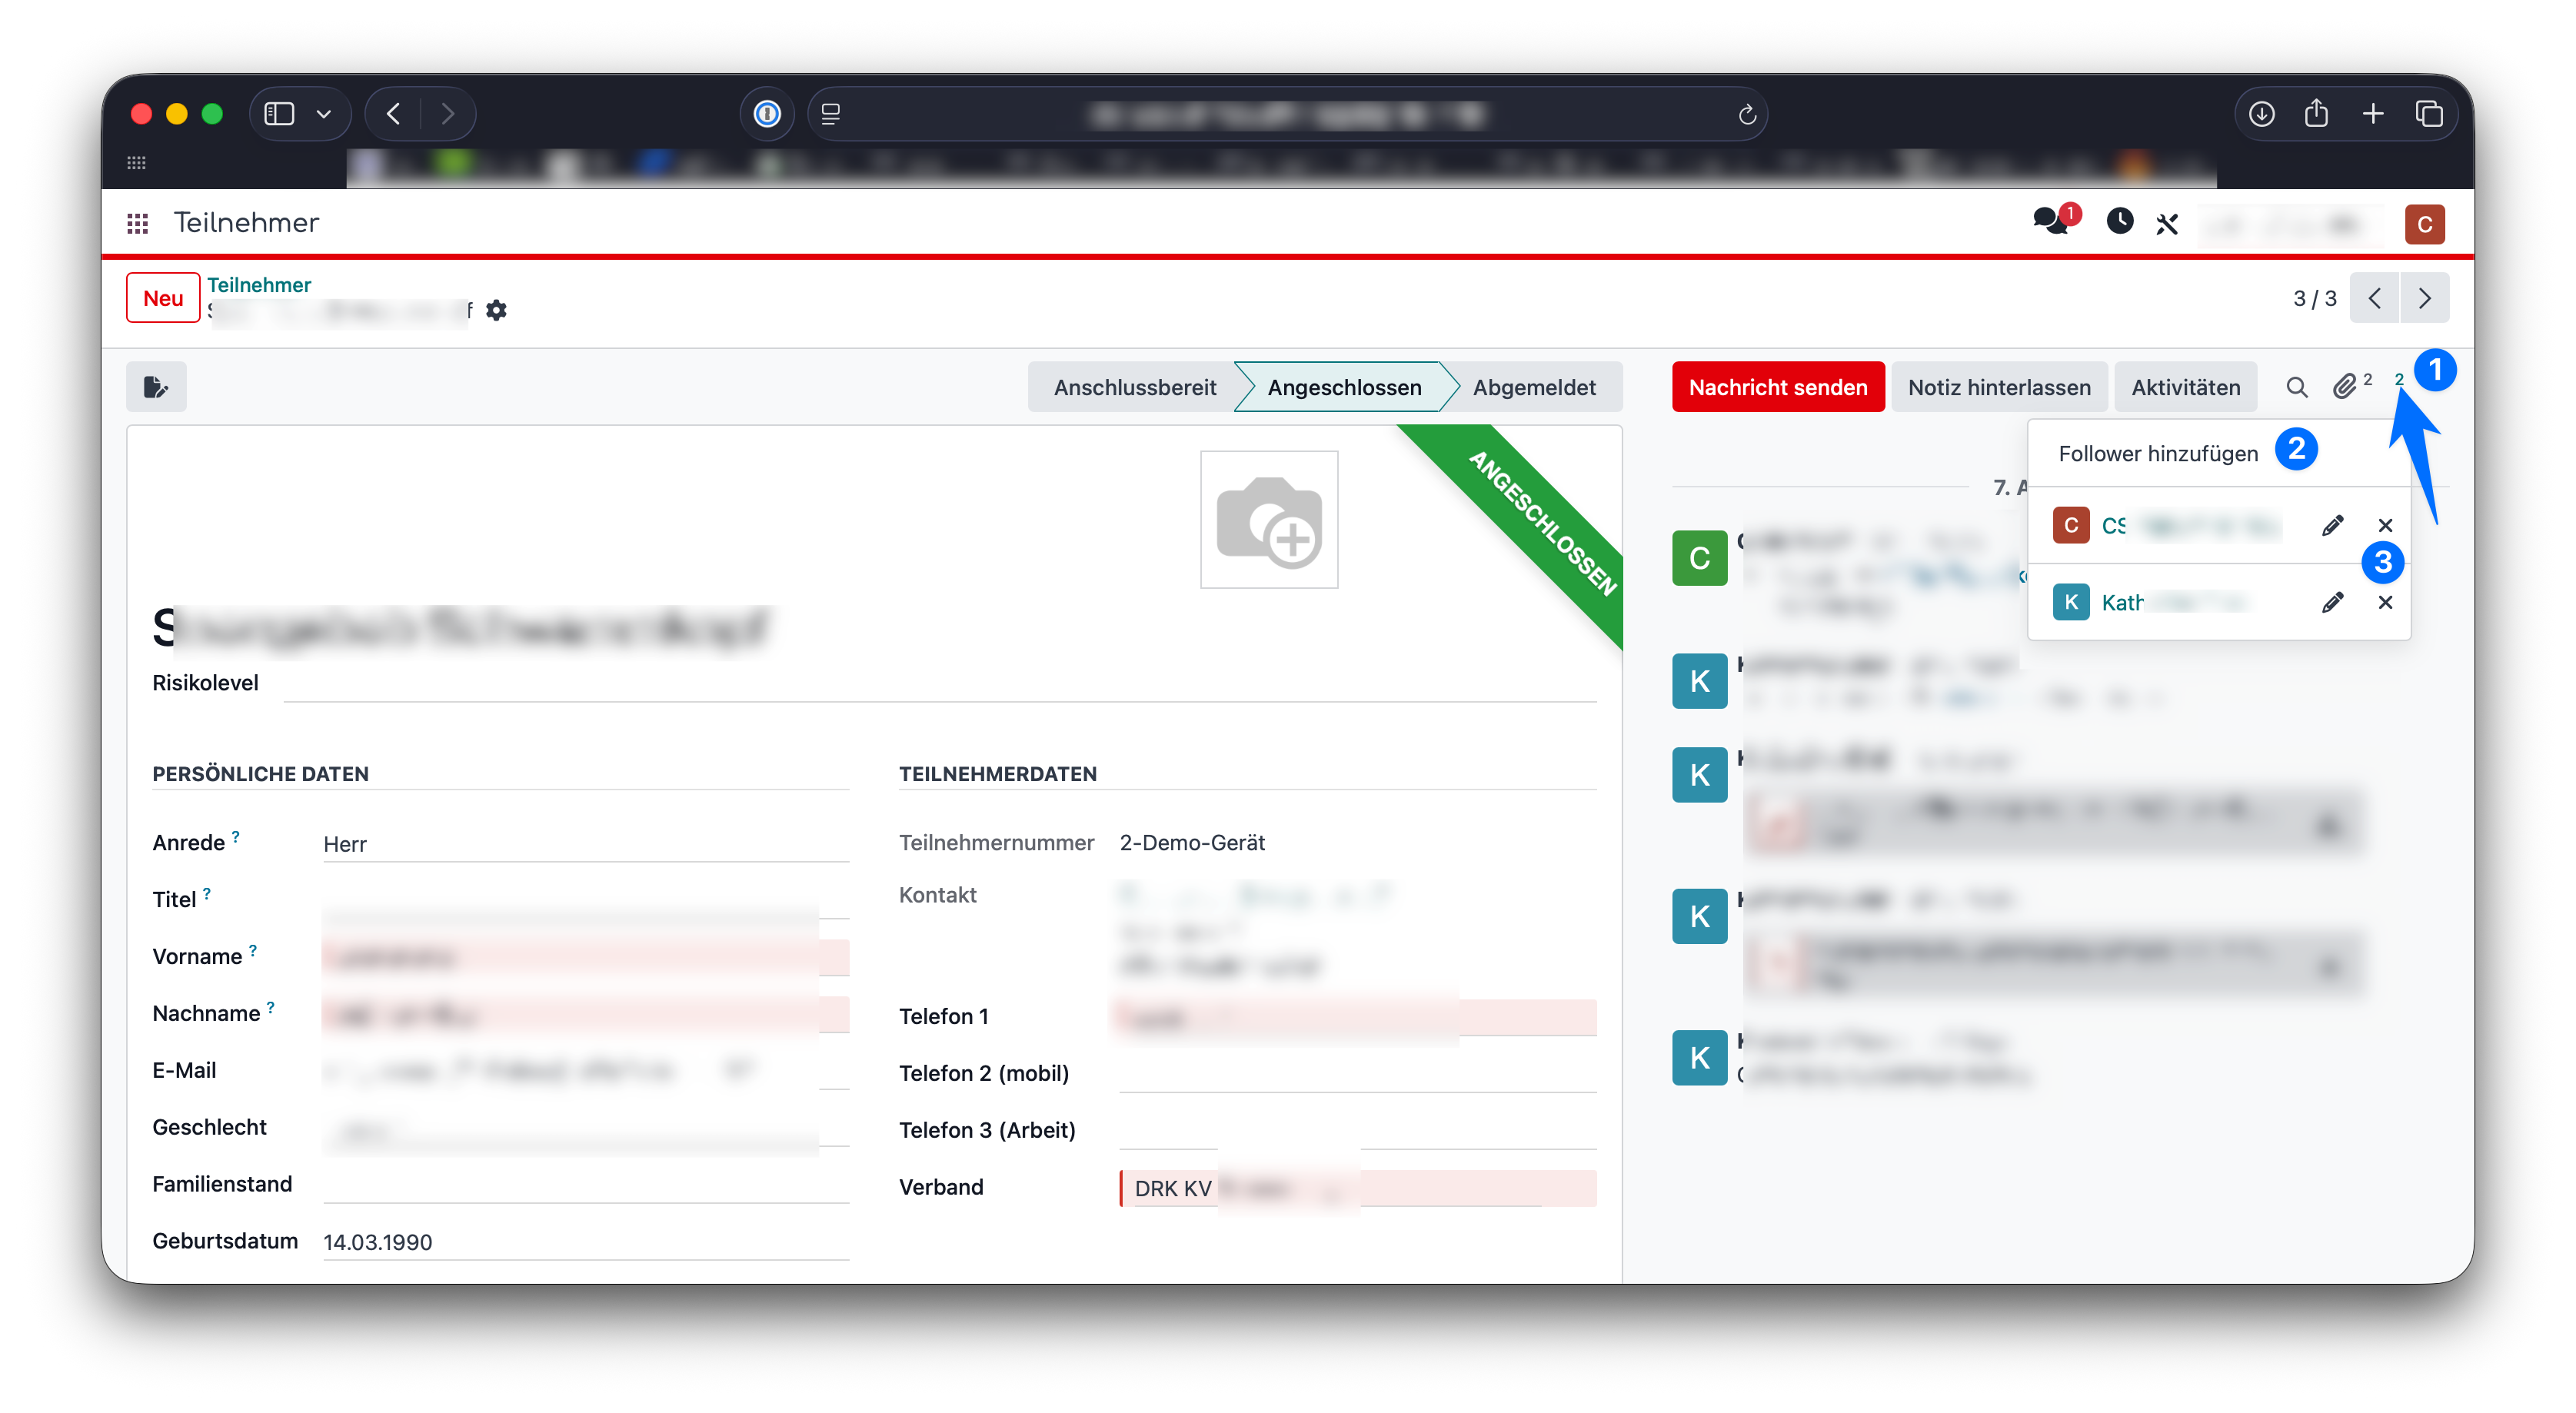Upload a participant photo via camera placeholder

[1268, 519]
